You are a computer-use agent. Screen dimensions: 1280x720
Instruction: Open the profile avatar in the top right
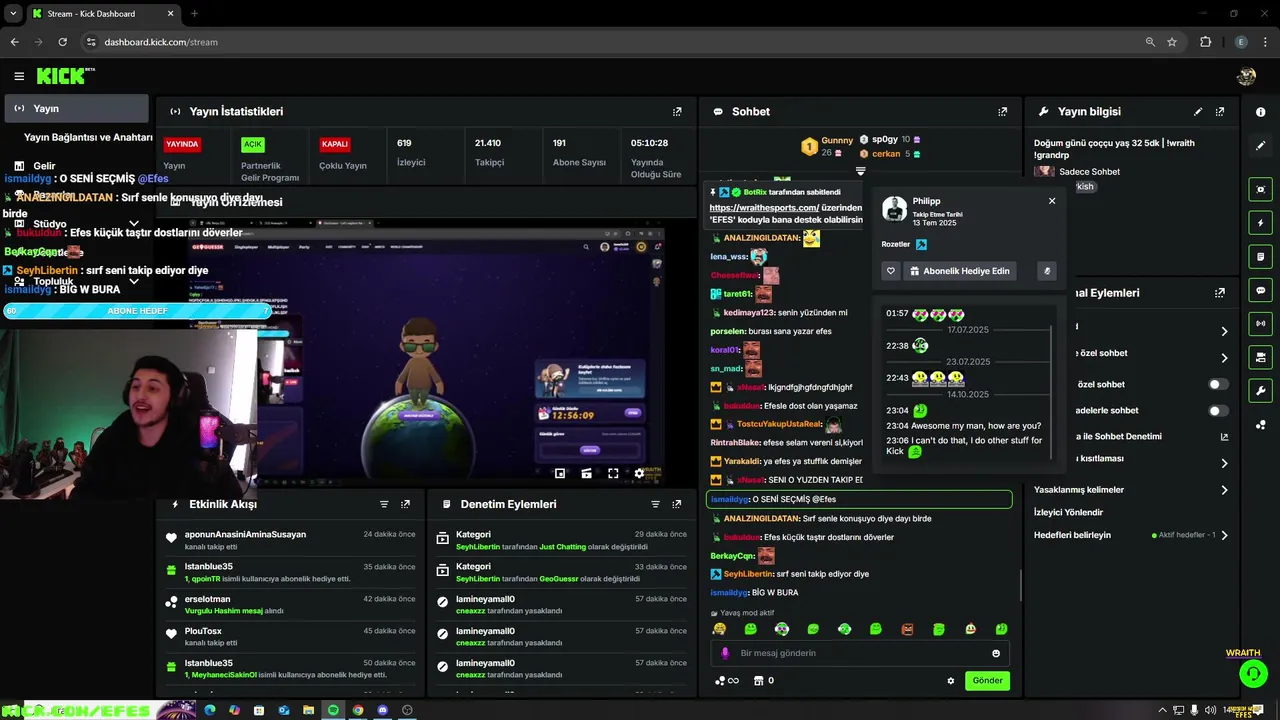[1246, 76]
